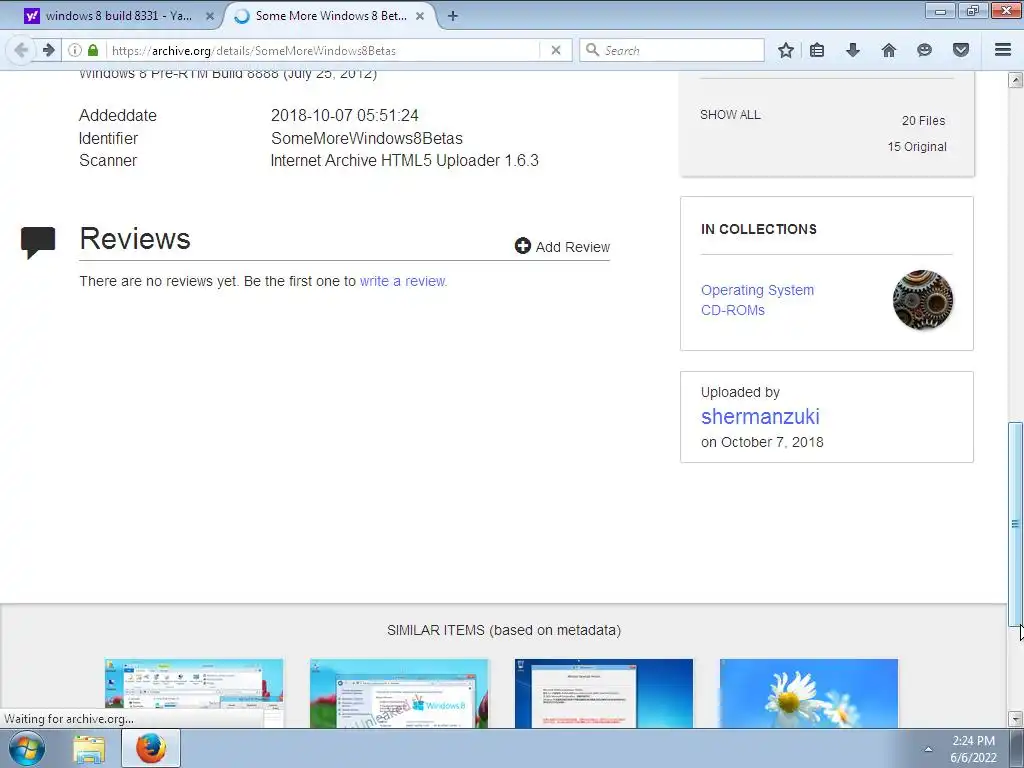Close the Some More Windows 8 Betas tab
This screenshot has width=1024, height=768.
click(x=420, y=16)
